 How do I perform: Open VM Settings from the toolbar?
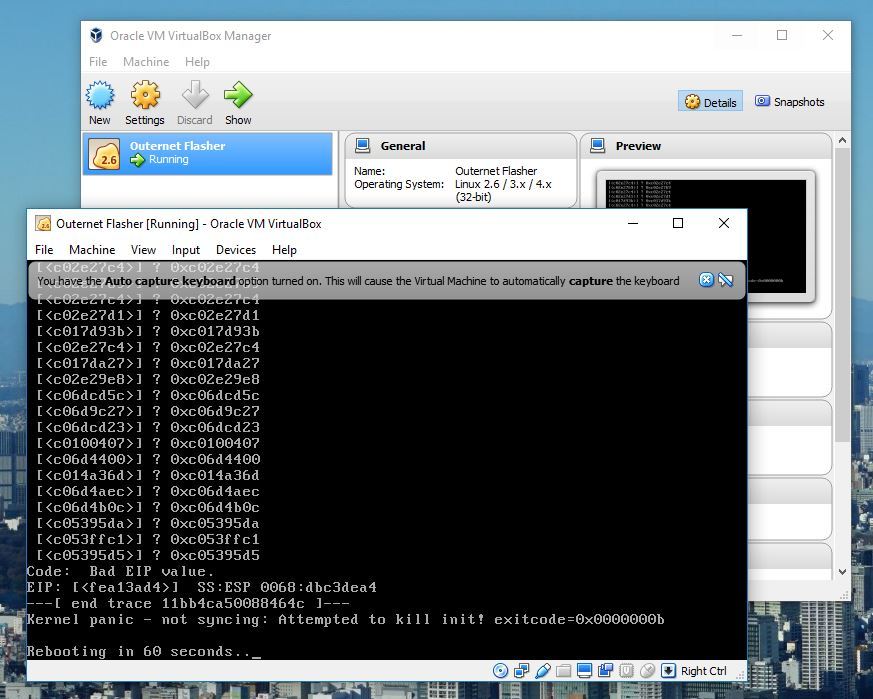pyautogui.click(x=145, y=103)
